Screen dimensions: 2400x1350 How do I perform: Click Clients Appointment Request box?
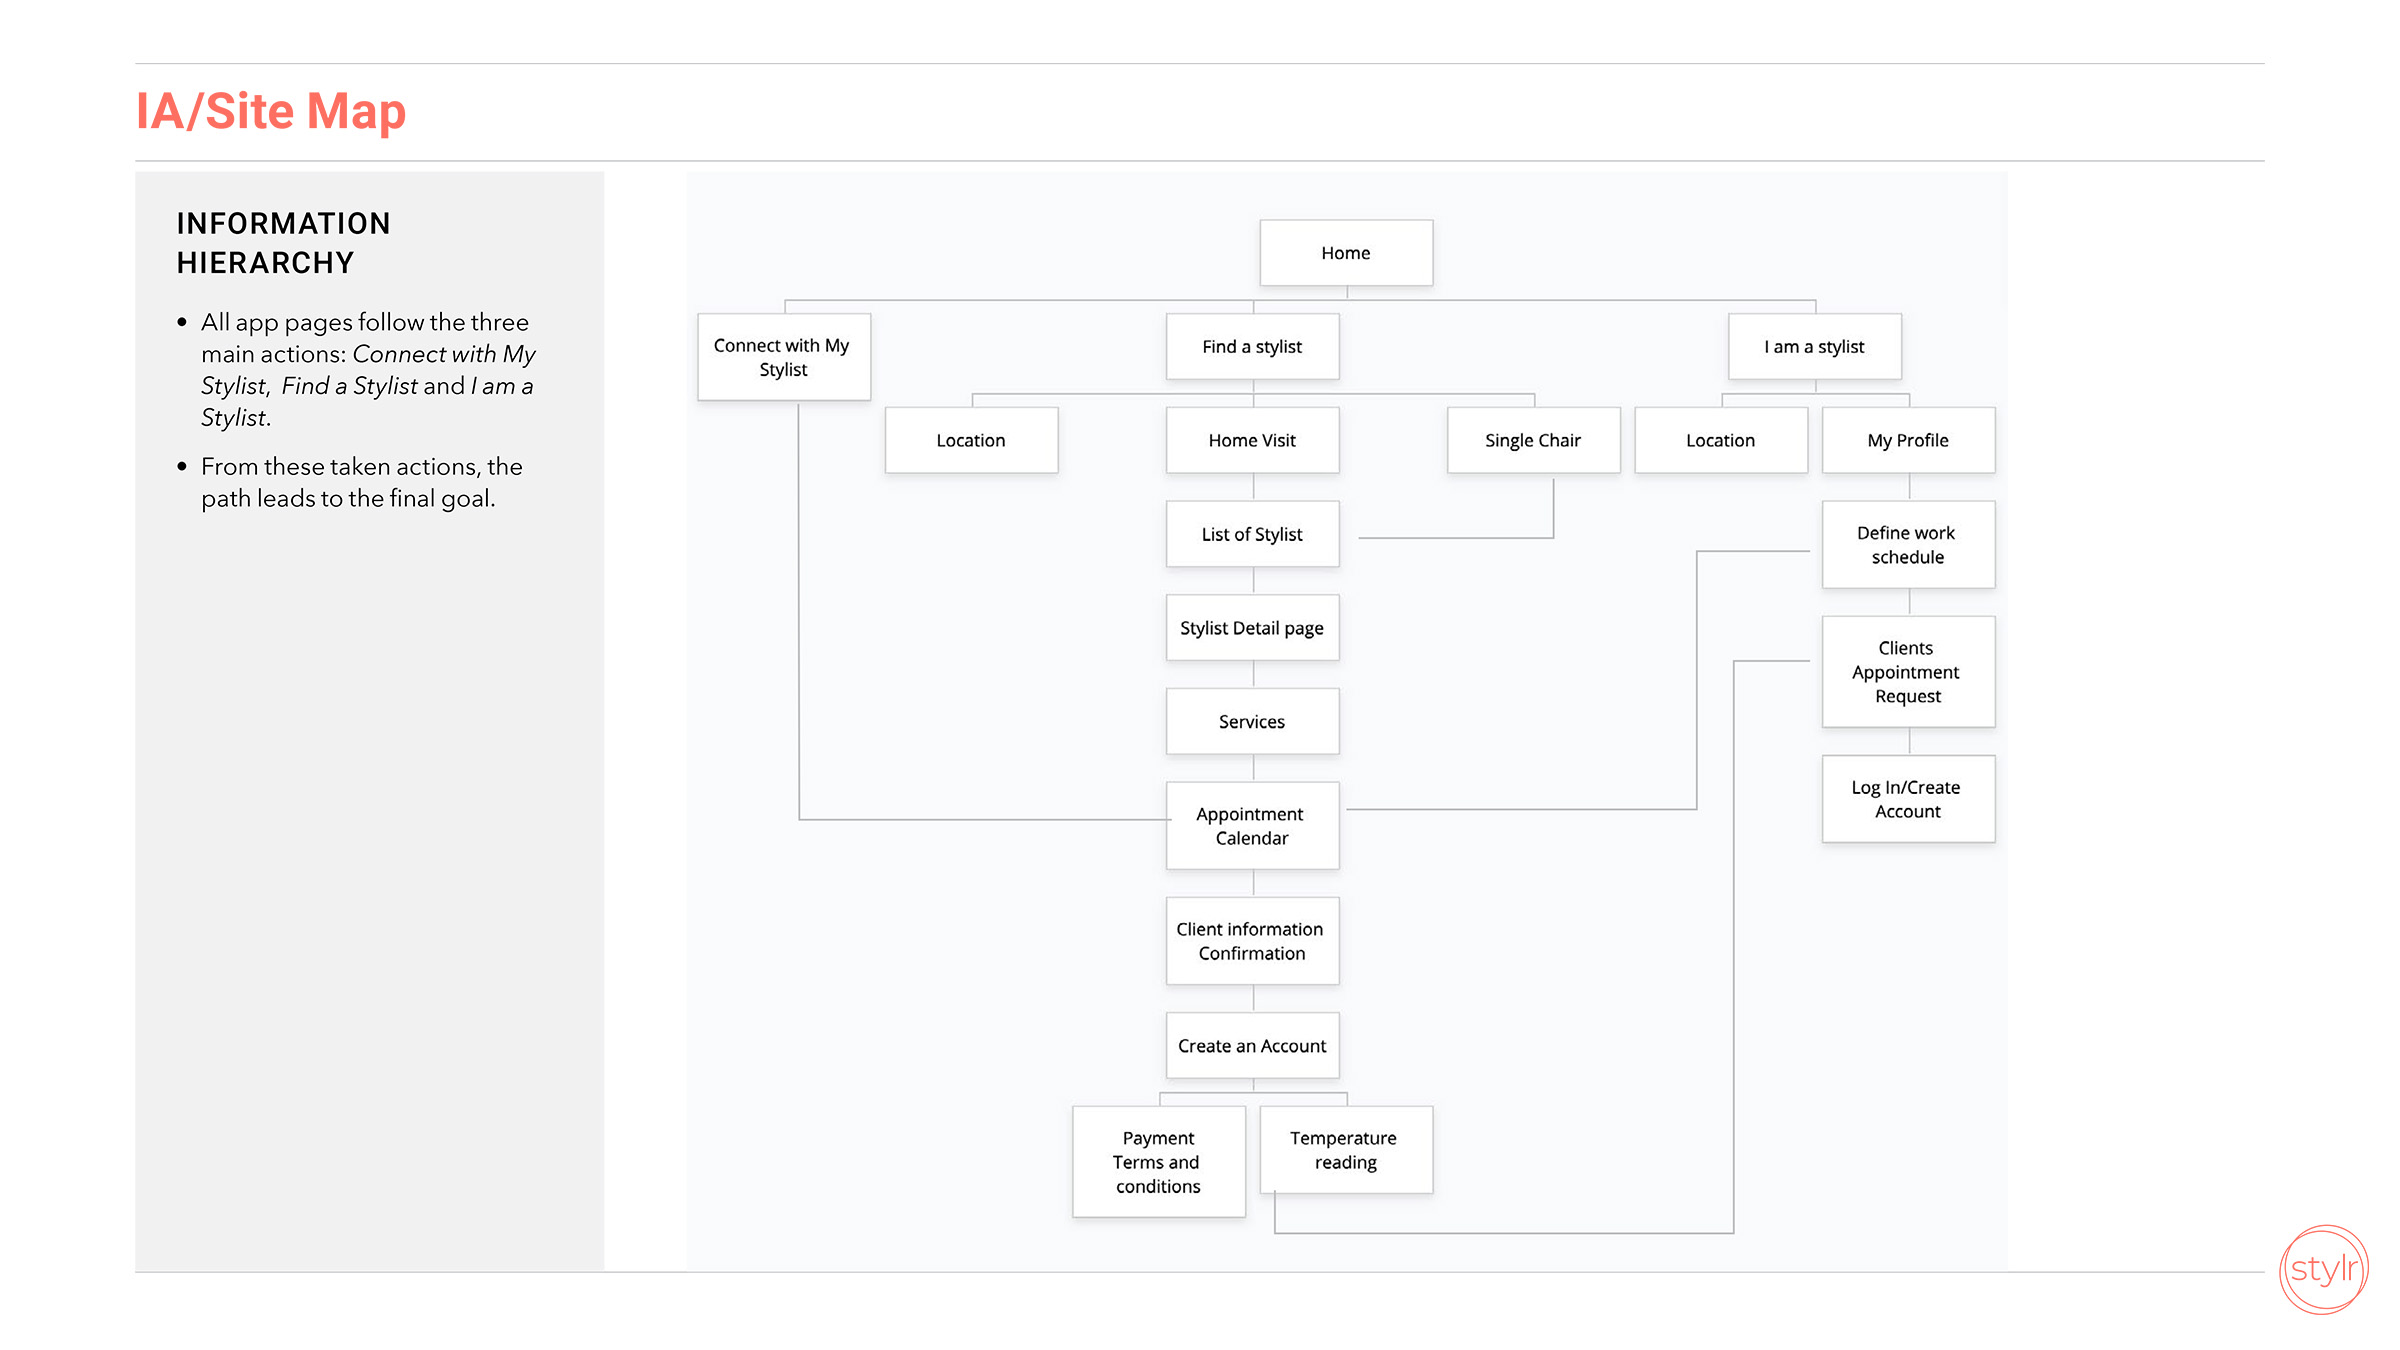1908,672
